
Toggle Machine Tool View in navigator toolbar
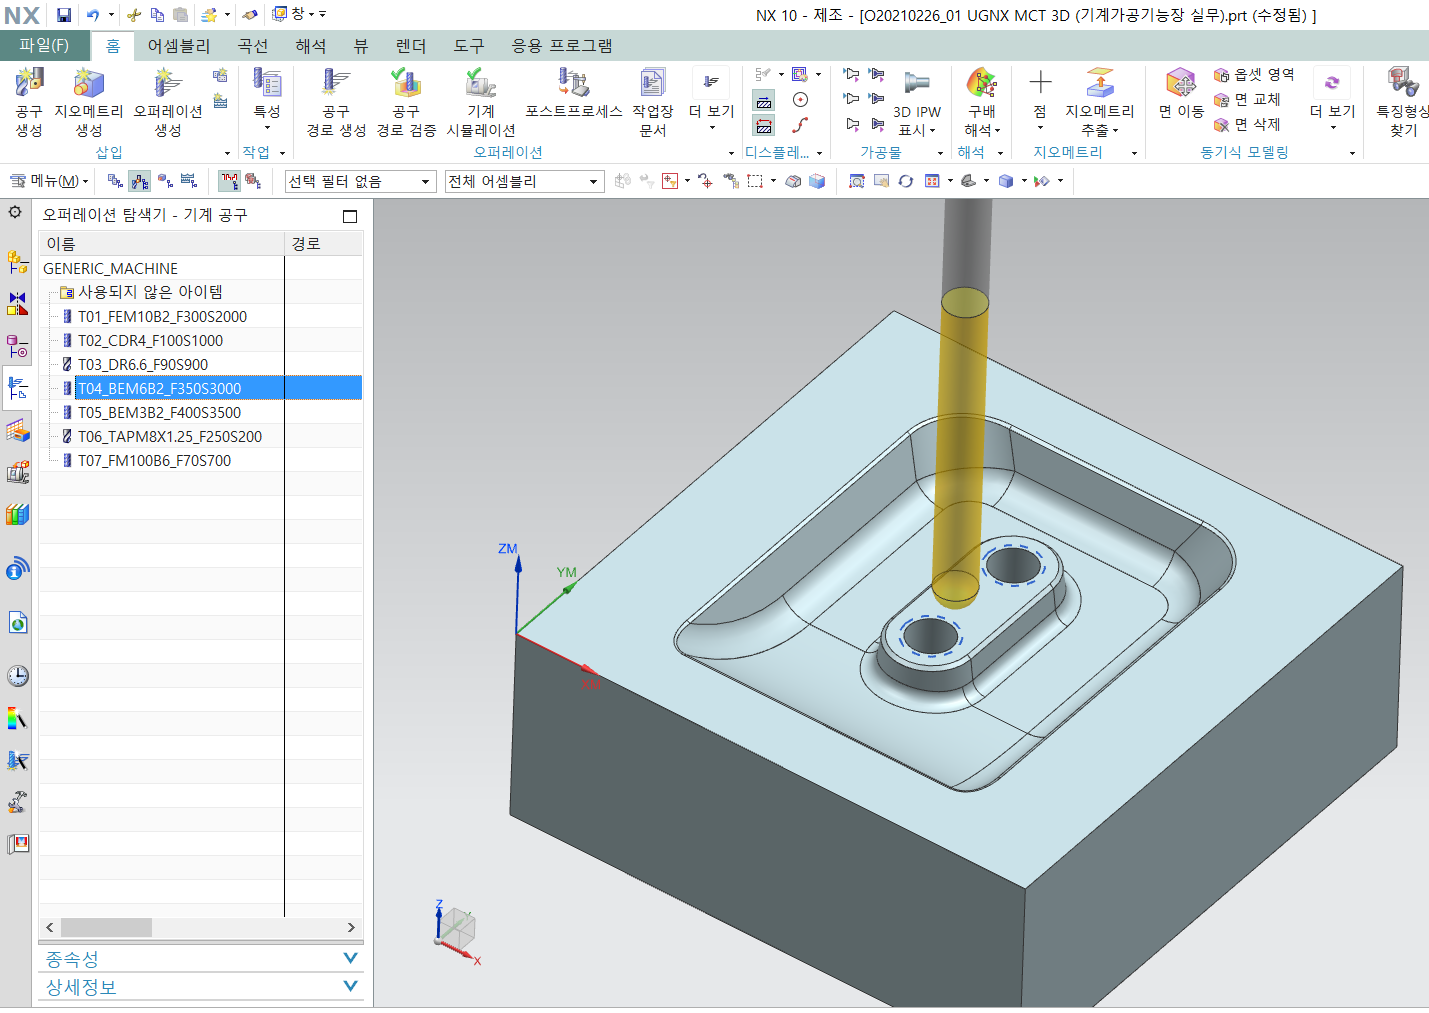tap(140, 181)
